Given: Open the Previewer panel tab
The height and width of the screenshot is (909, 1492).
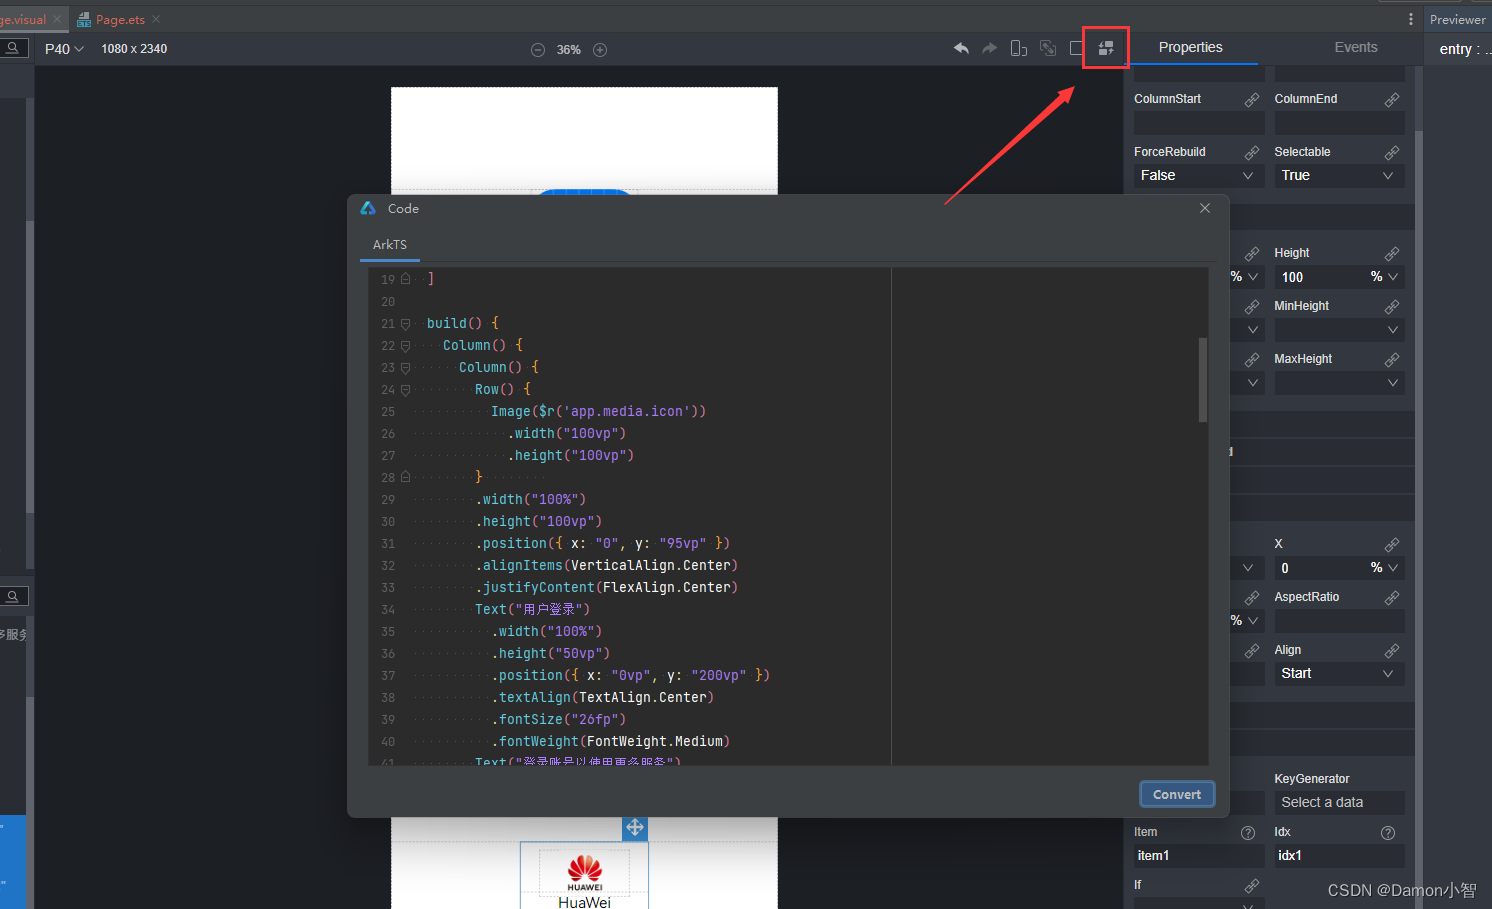Looking at the screenshot, I should coord(1457,19).
